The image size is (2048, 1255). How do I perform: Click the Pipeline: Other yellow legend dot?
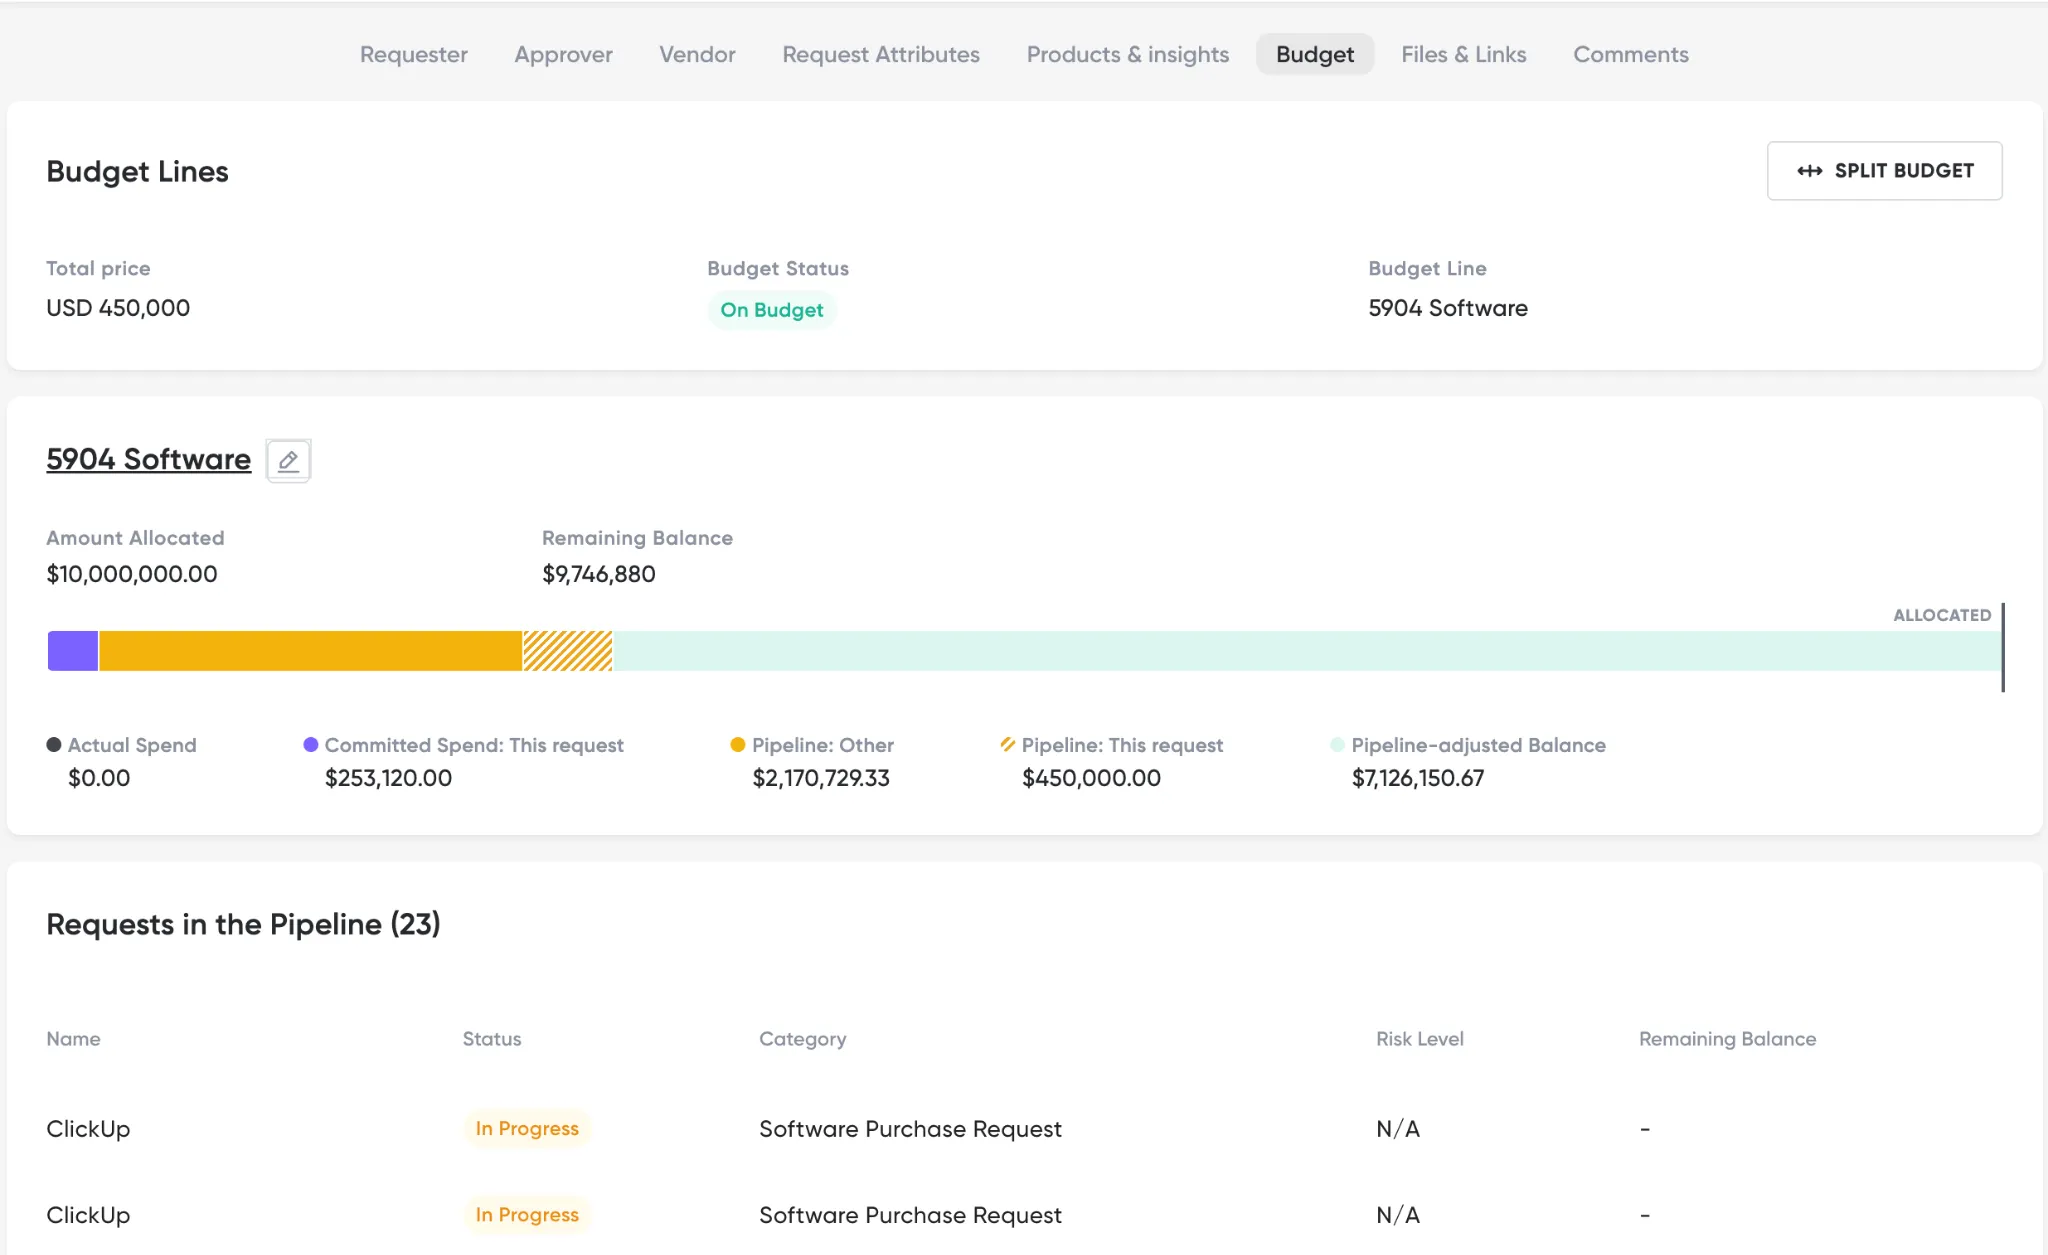click(x=738, y=745)
